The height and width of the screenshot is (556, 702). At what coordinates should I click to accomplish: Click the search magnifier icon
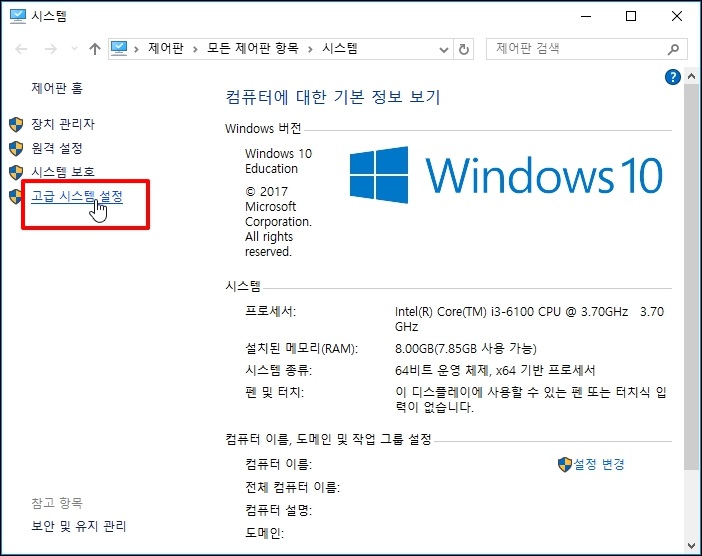(x=673, y=49)
